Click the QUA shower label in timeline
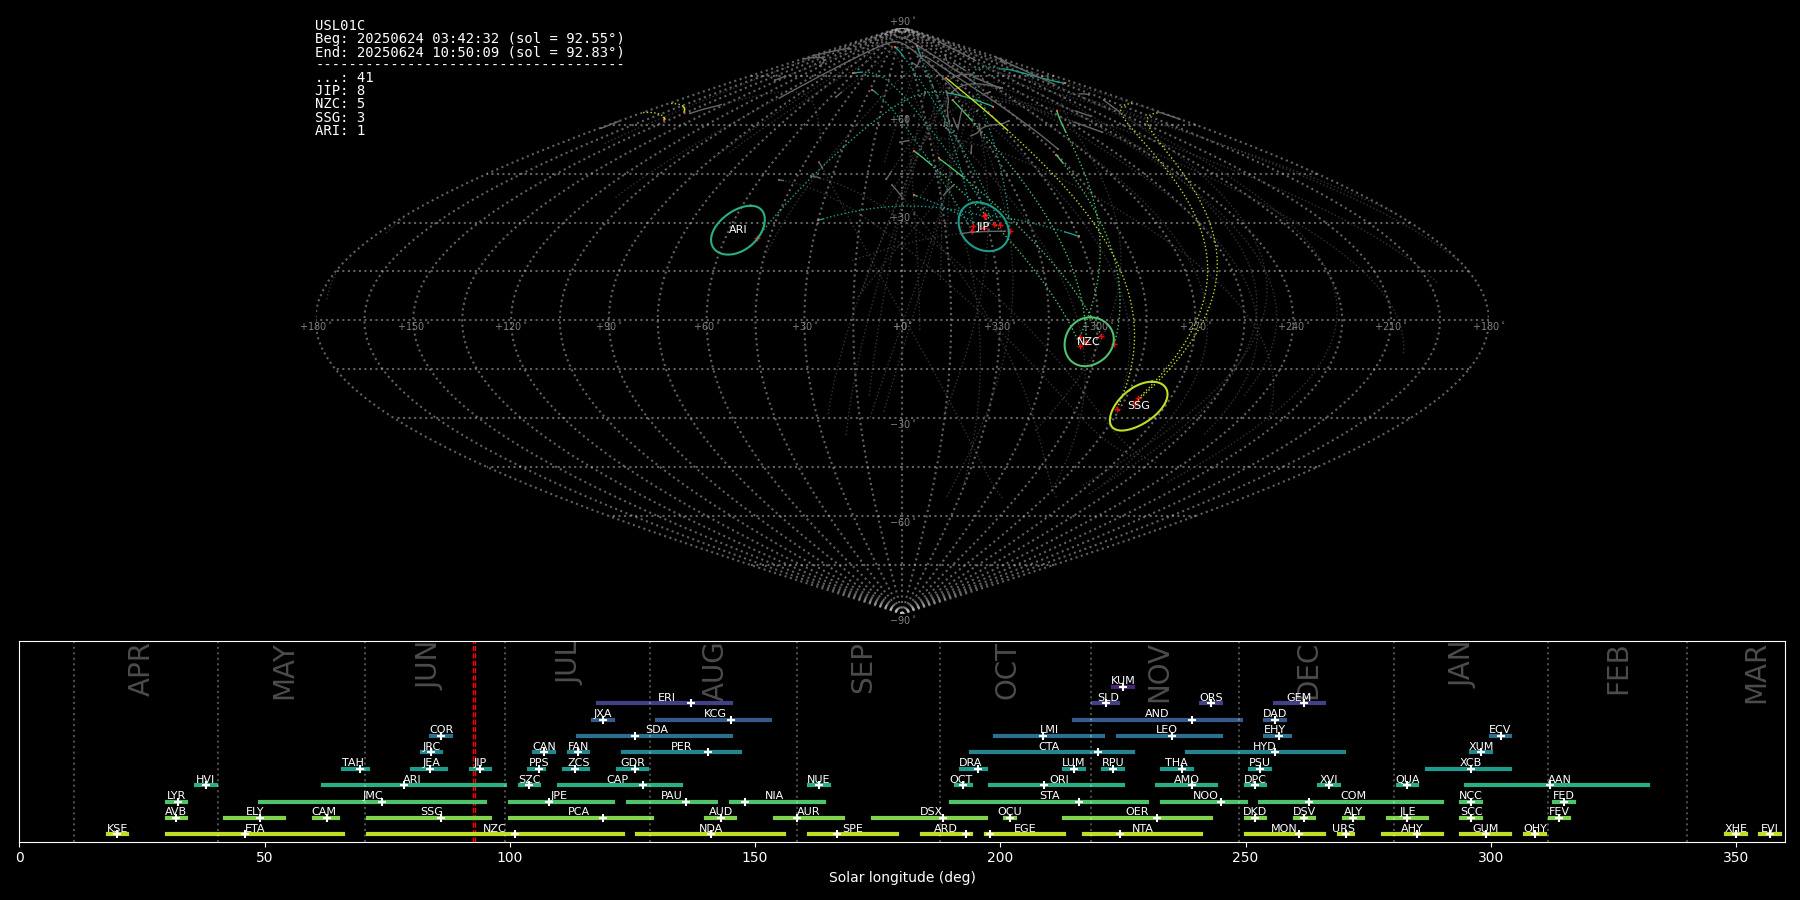1800x900 pixels. (x=1408, y=780)
